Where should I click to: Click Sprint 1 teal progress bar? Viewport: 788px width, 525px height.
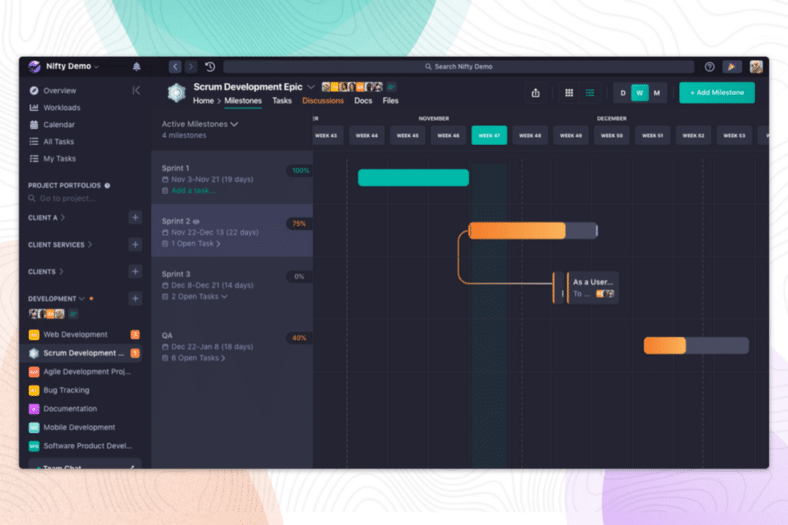[413, 178]
